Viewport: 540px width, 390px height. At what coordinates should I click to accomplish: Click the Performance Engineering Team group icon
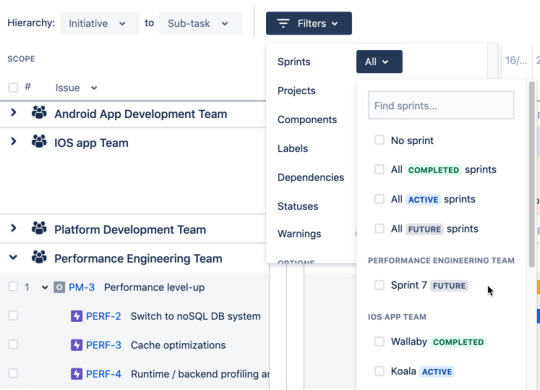[x=39, y=257]
